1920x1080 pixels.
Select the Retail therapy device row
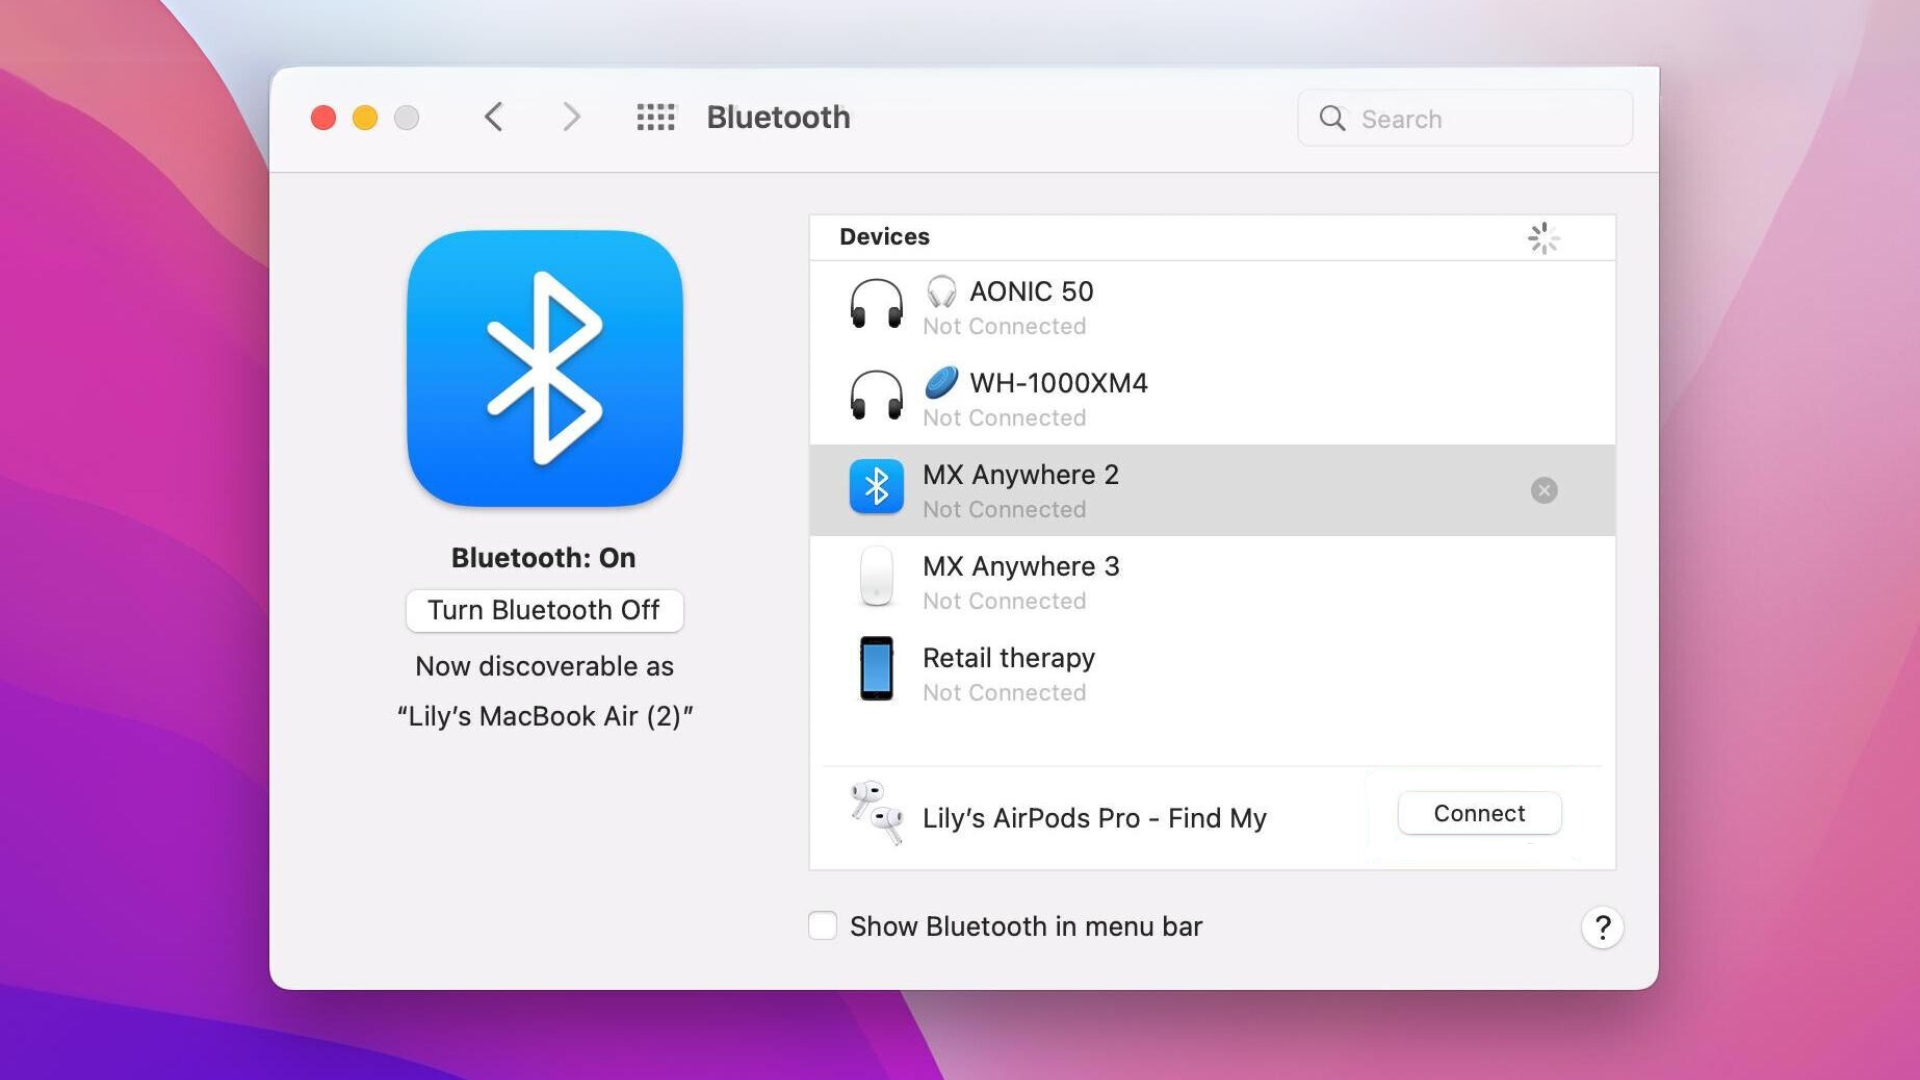click(1212, 673)
